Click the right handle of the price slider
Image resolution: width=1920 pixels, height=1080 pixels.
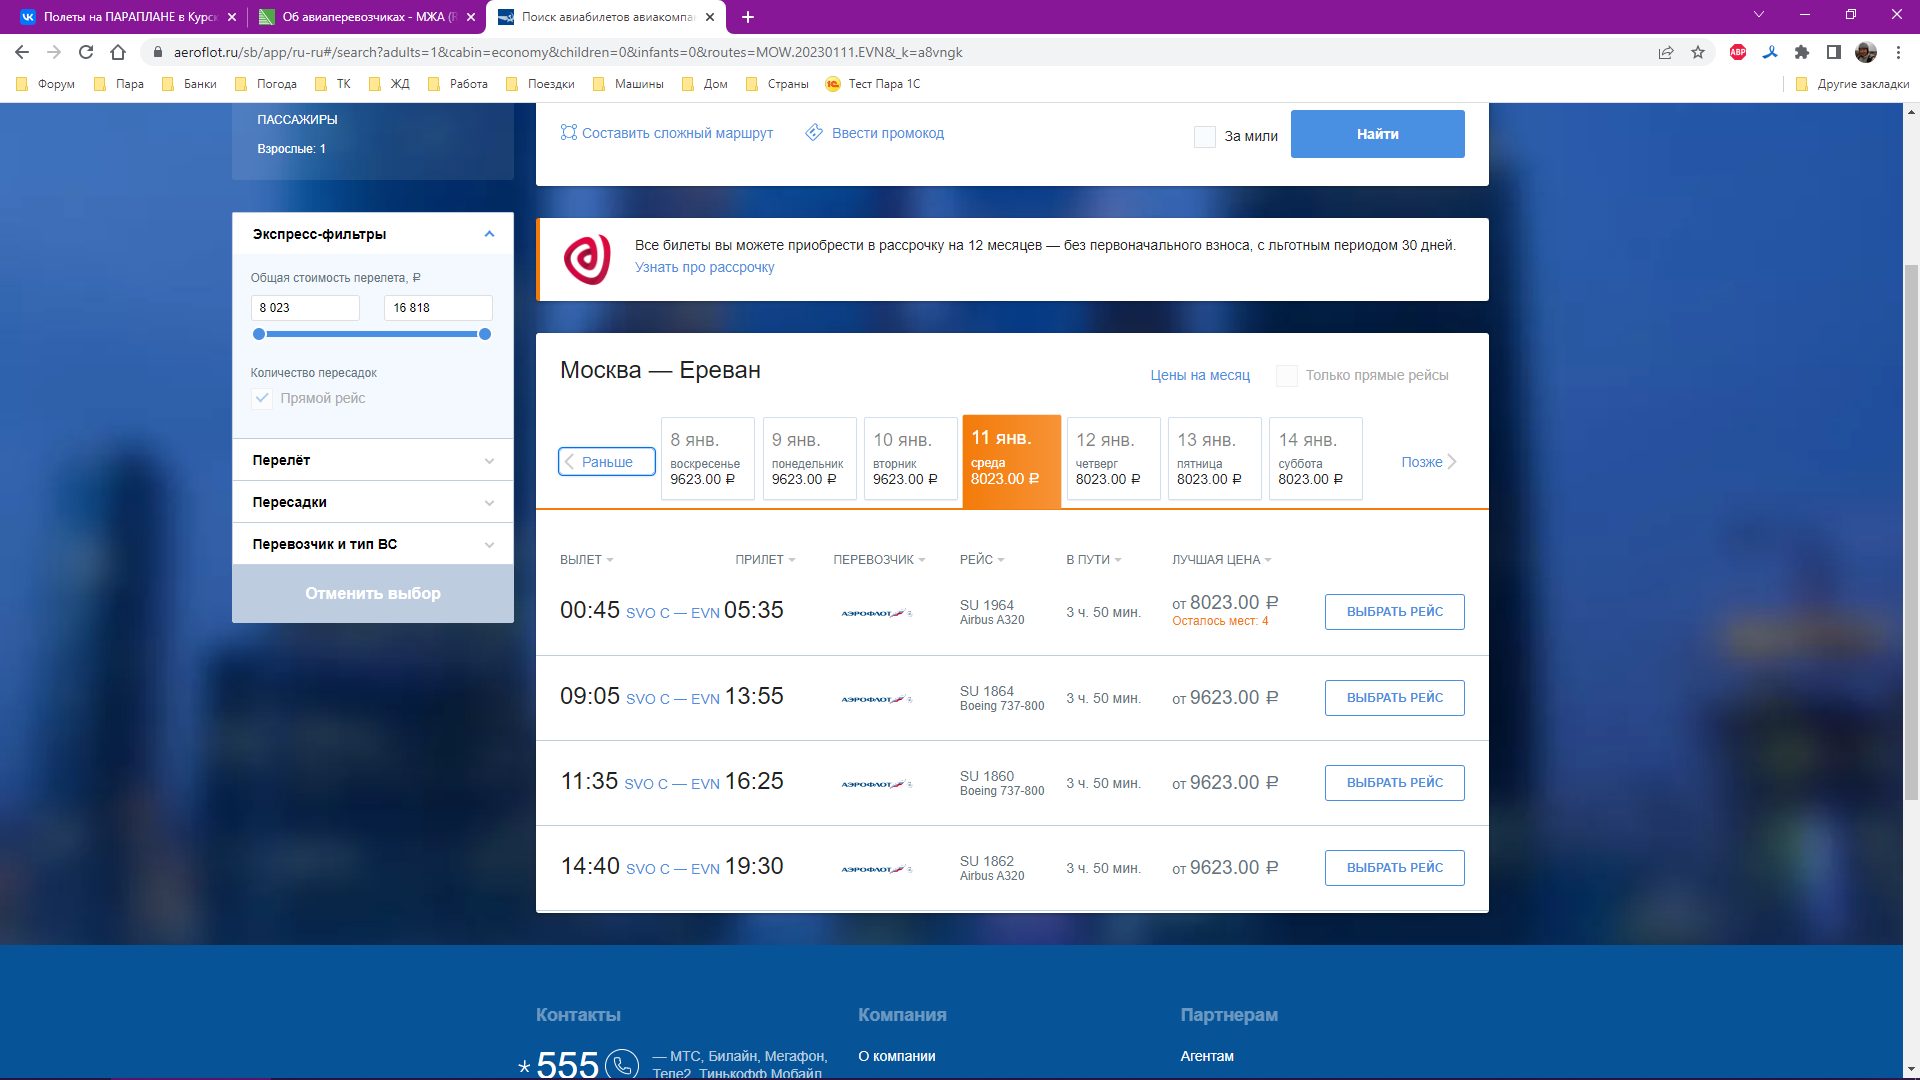coord(485,334)
